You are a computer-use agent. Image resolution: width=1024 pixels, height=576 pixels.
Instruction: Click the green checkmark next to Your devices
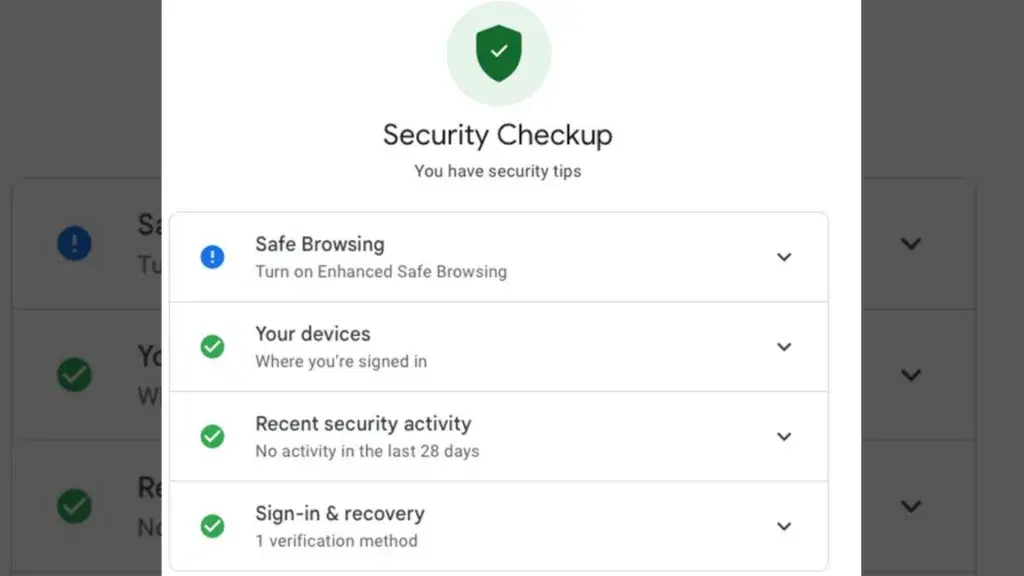(212, 347)
